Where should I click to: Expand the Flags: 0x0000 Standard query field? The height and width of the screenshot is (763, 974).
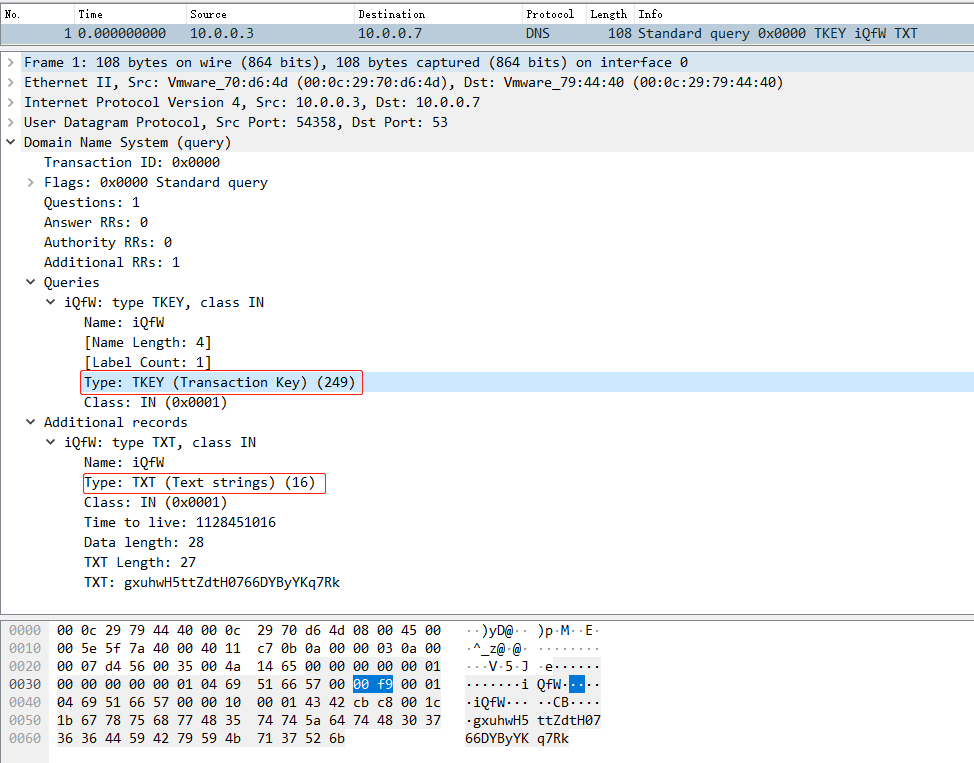click(x=29, y=182)
